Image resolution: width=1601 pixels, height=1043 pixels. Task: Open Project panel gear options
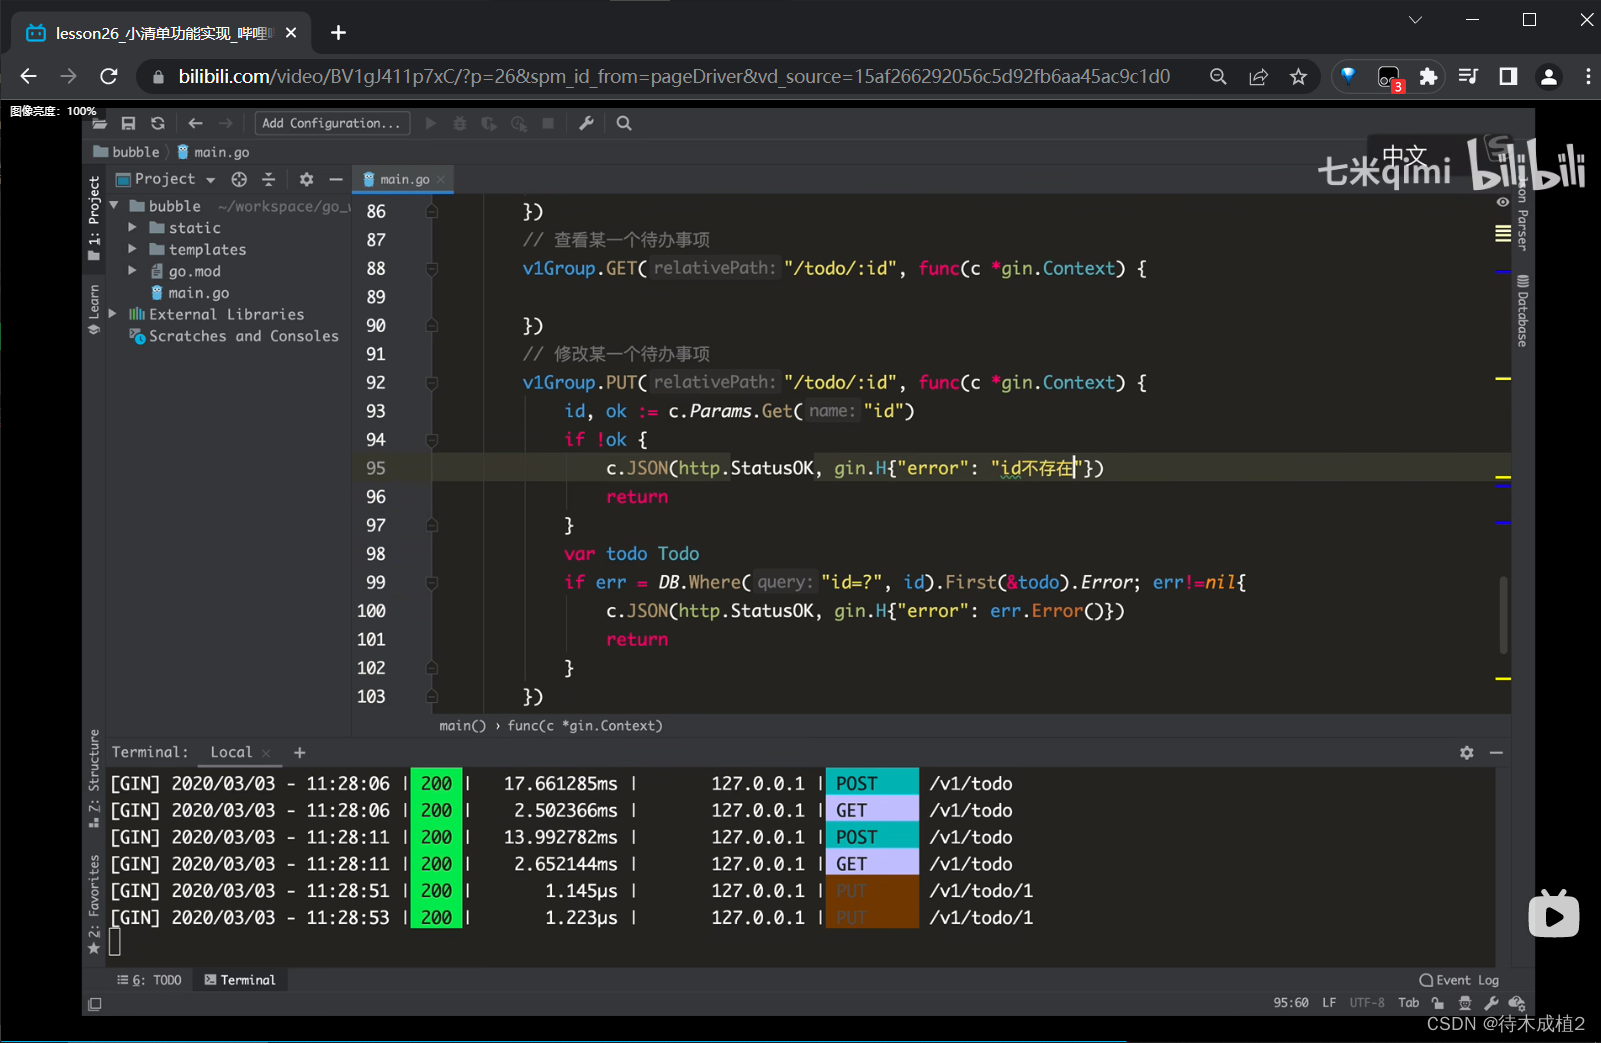tap(306, 179)
